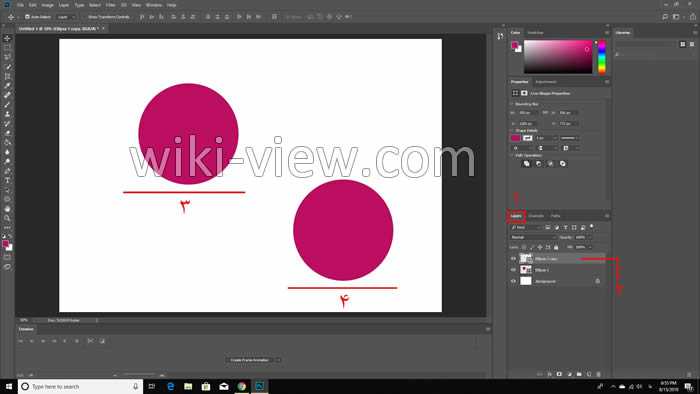This screenshot has height=394, width=700.
Task: Open the Window menu
Action: 154,5
